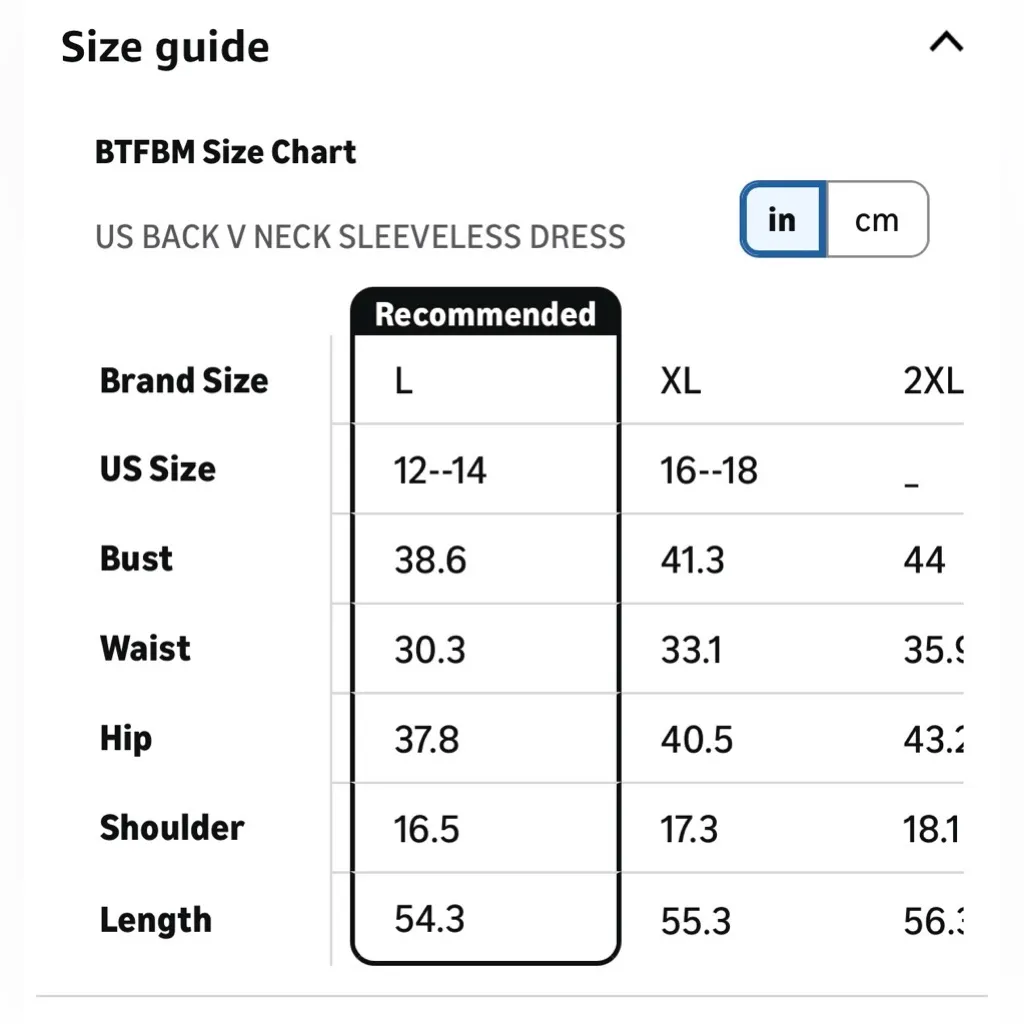Click the 54.3 length value for L
The image size is (1024, 1024).
[x=429, y=919]
